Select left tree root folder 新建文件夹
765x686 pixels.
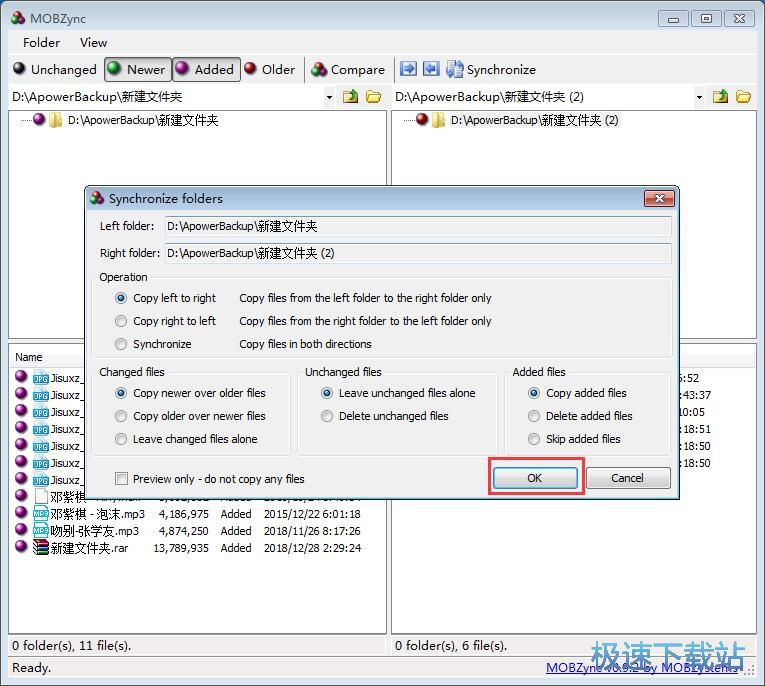[142, 120]
